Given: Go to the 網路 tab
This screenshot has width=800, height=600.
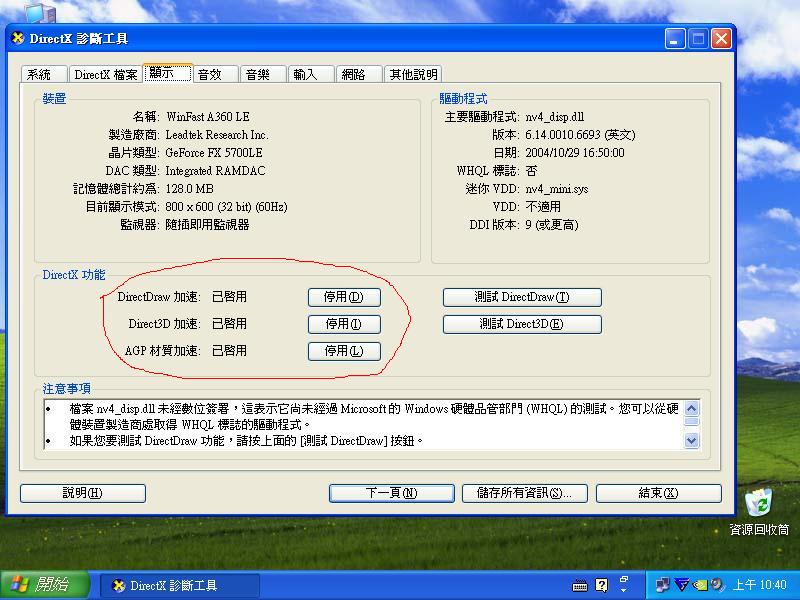Looking at the screenshot, I should click(359, 74).
